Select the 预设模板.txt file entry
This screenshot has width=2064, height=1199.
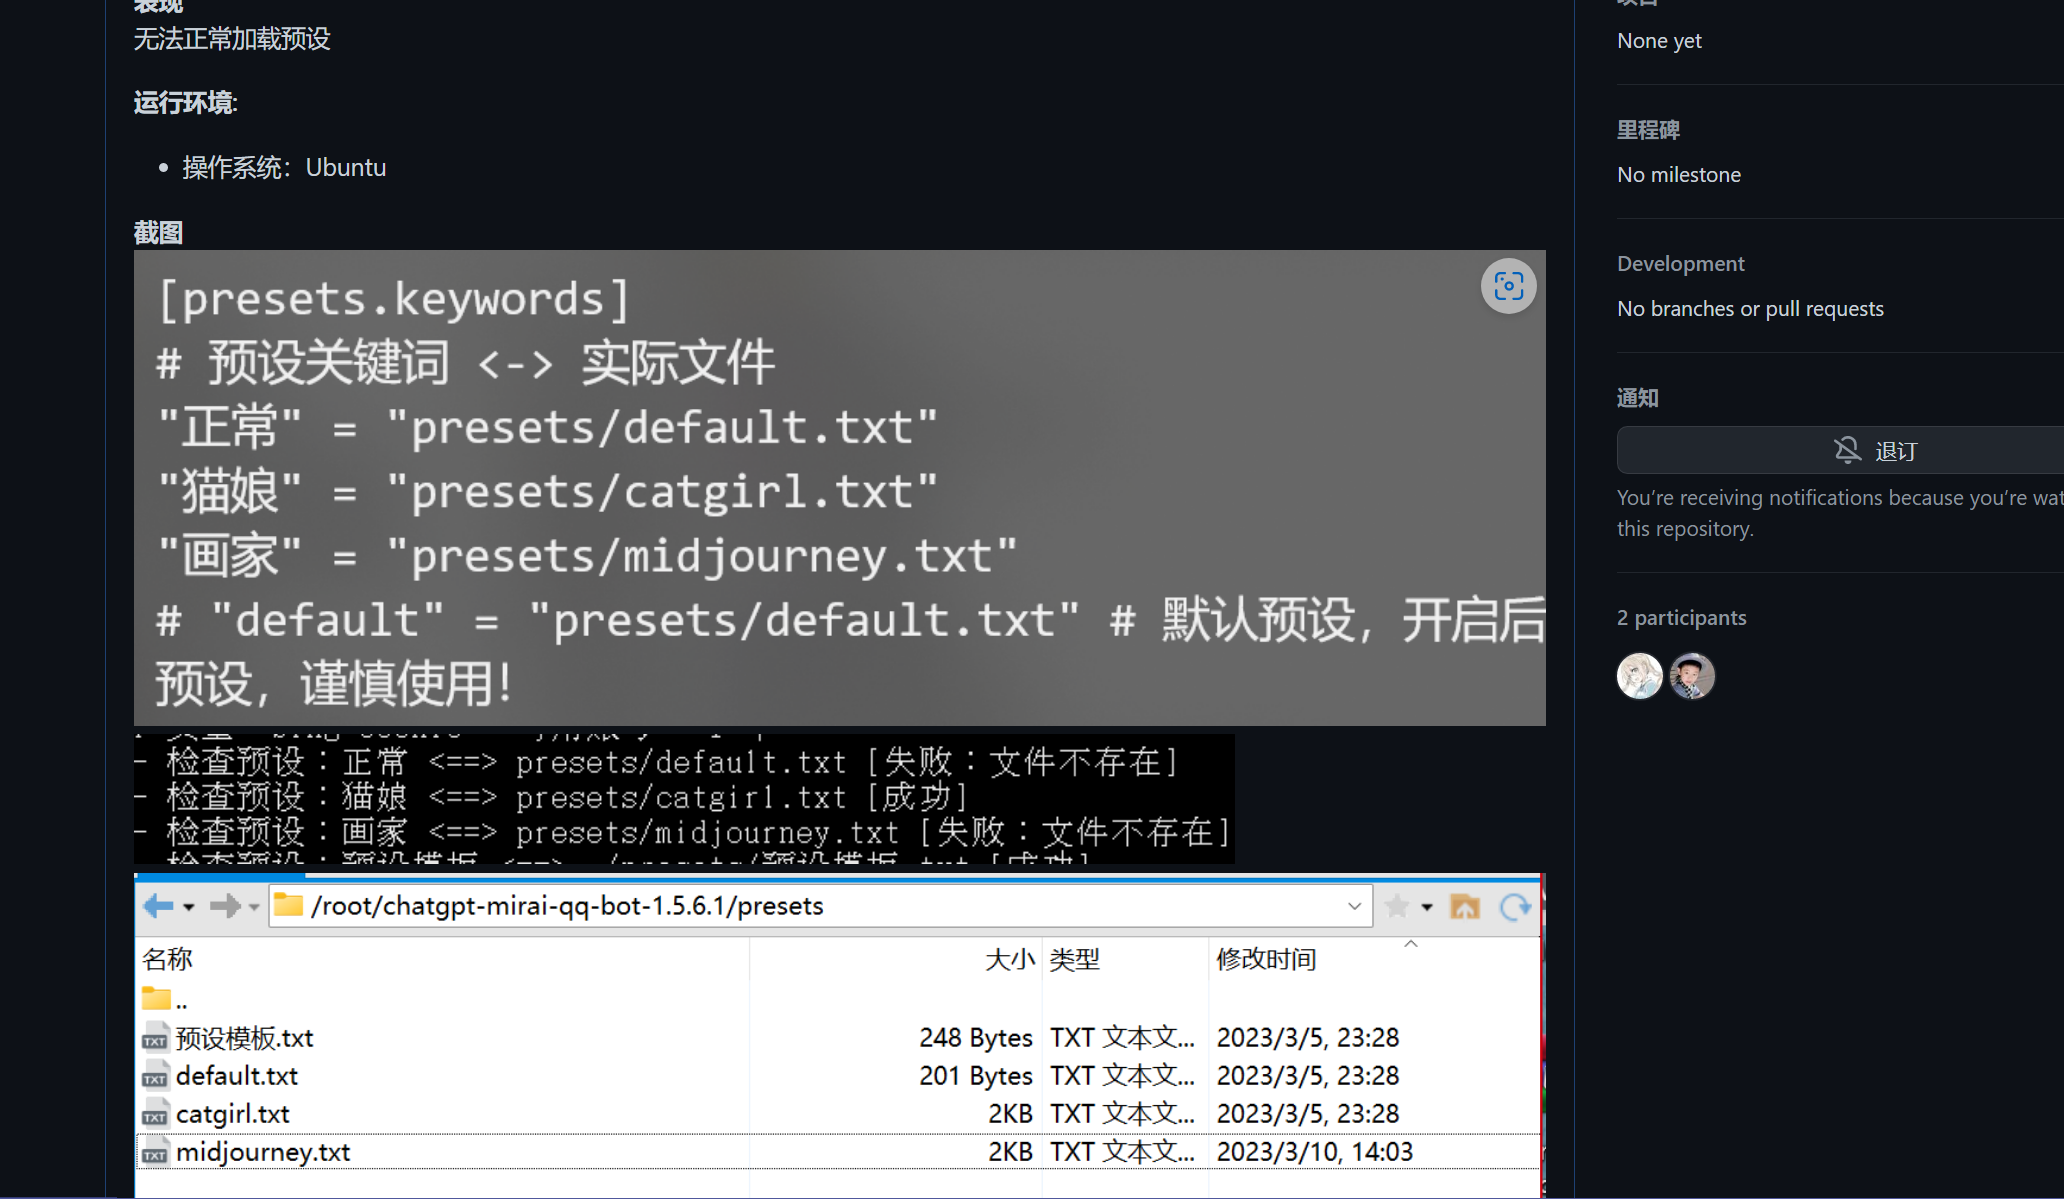pyautogui.click(x=244, y=1037)
